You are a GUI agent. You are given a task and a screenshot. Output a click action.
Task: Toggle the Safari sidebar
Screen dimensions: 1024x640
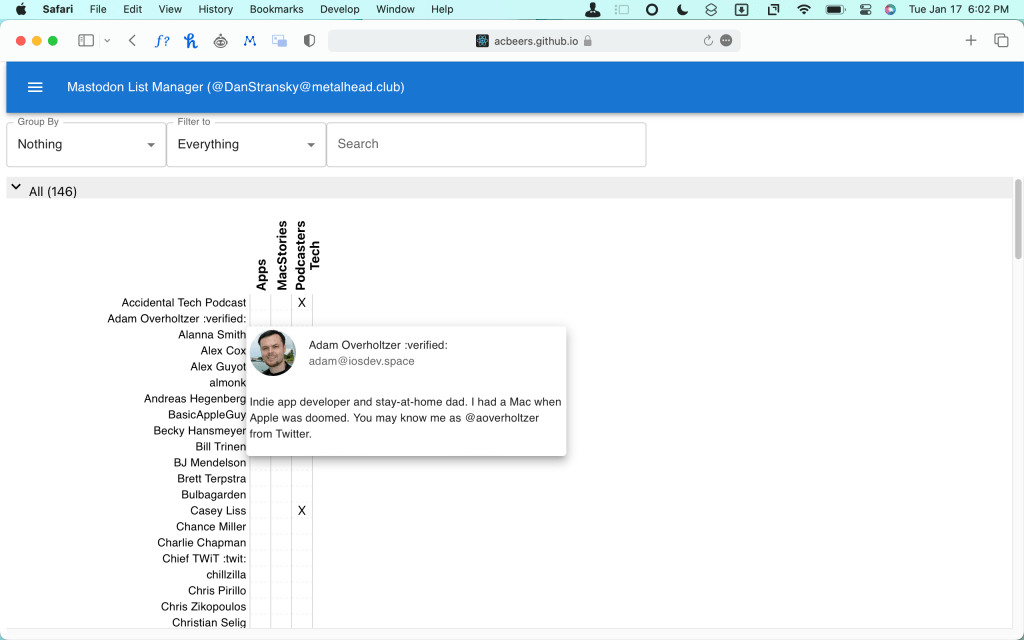coord(83,40)
